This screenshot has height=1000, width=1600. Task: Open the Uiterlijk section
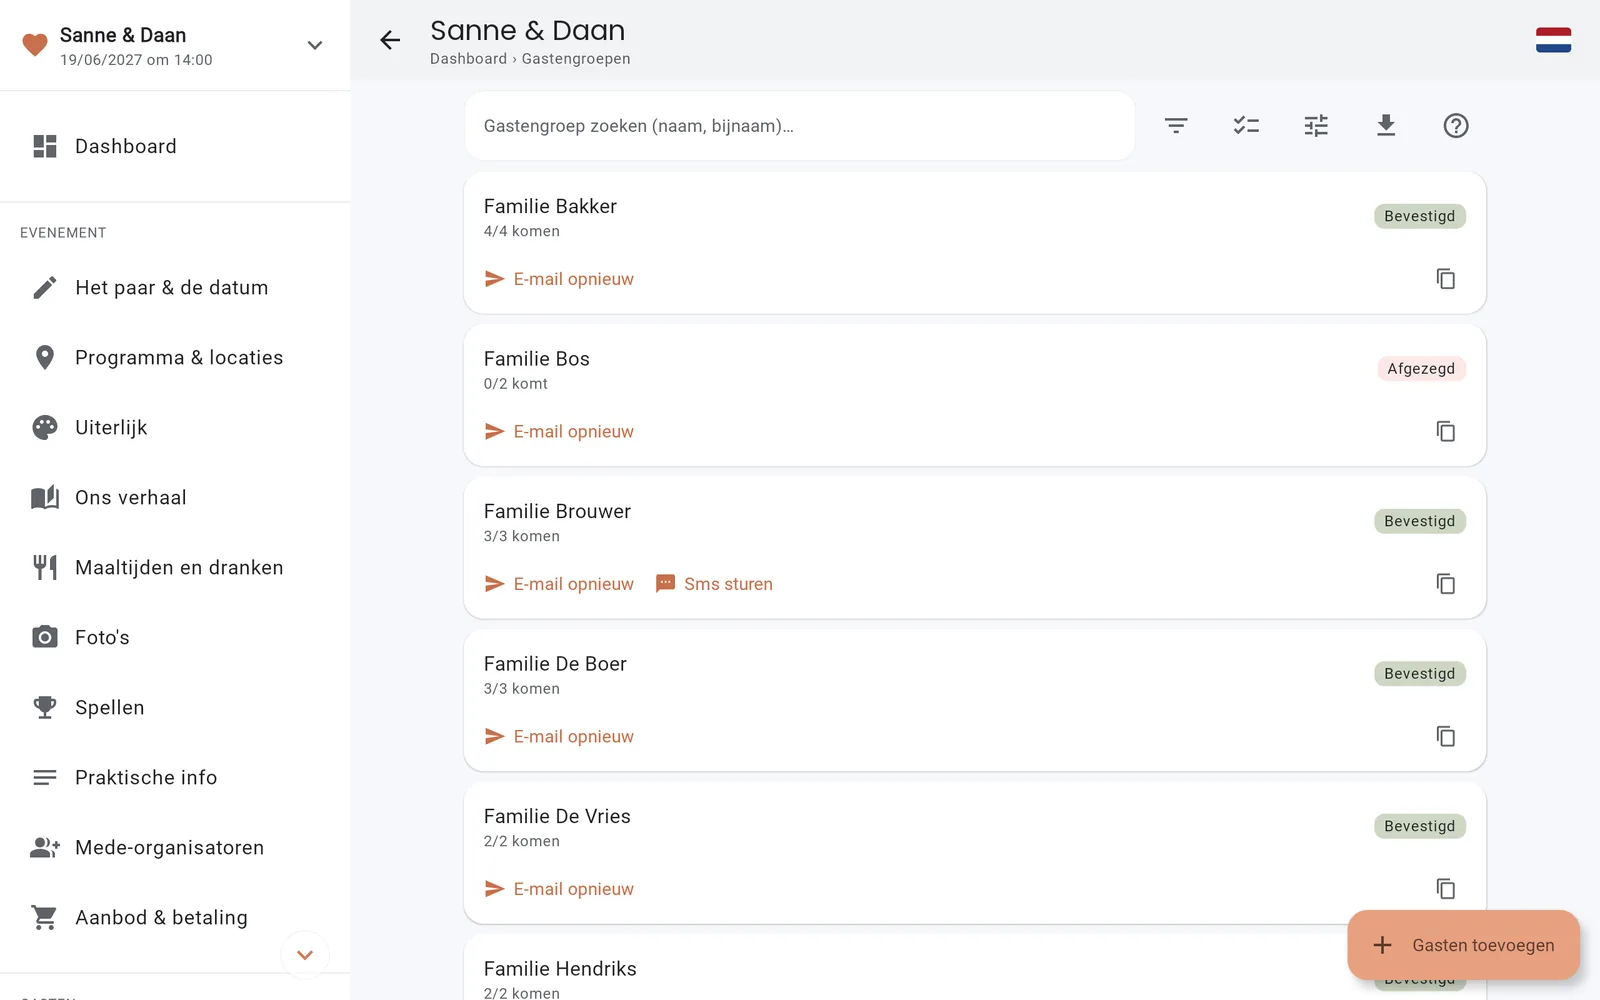pos(175,428)
